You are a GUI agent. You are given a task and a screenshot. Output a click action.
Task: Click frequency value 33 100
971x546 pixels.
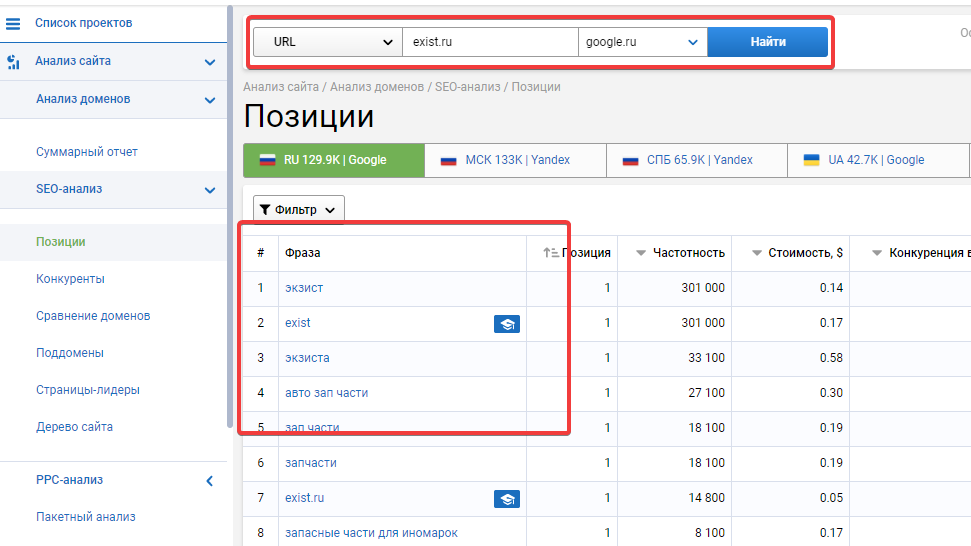706,358
